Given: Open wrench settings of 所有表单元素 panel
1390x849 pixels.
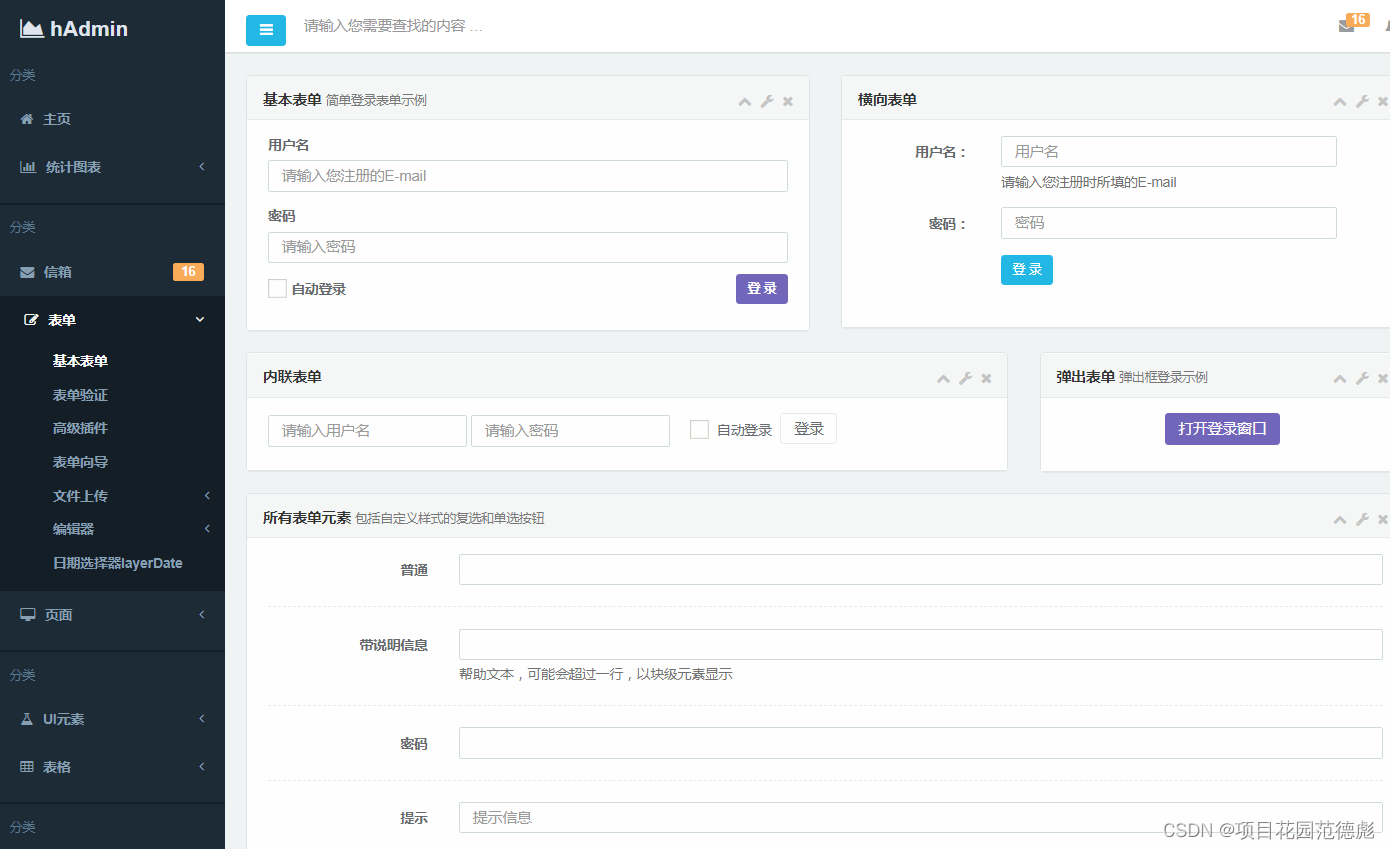Looking at the screenshot, I should click(x=1362, y=519).
